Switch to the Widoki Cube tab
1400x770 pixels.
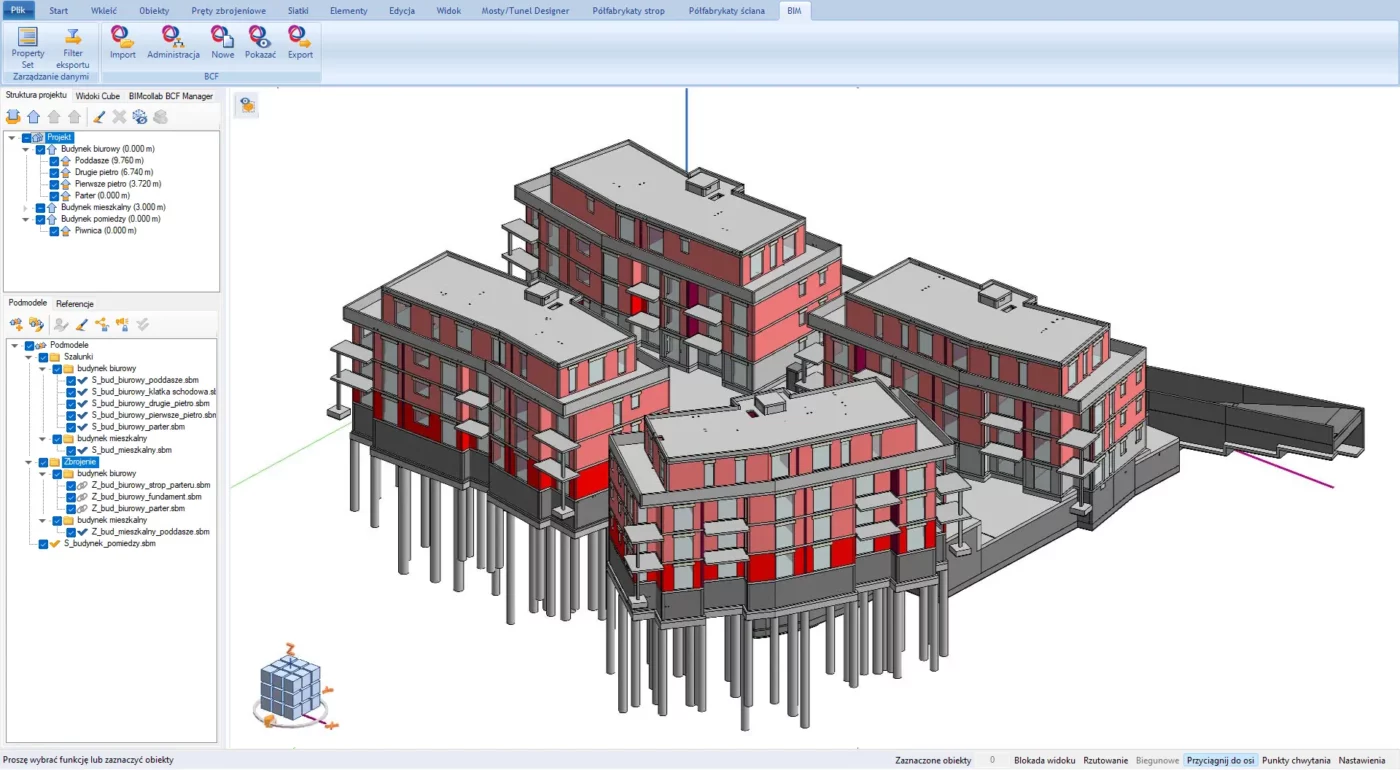tap(97, 96)
